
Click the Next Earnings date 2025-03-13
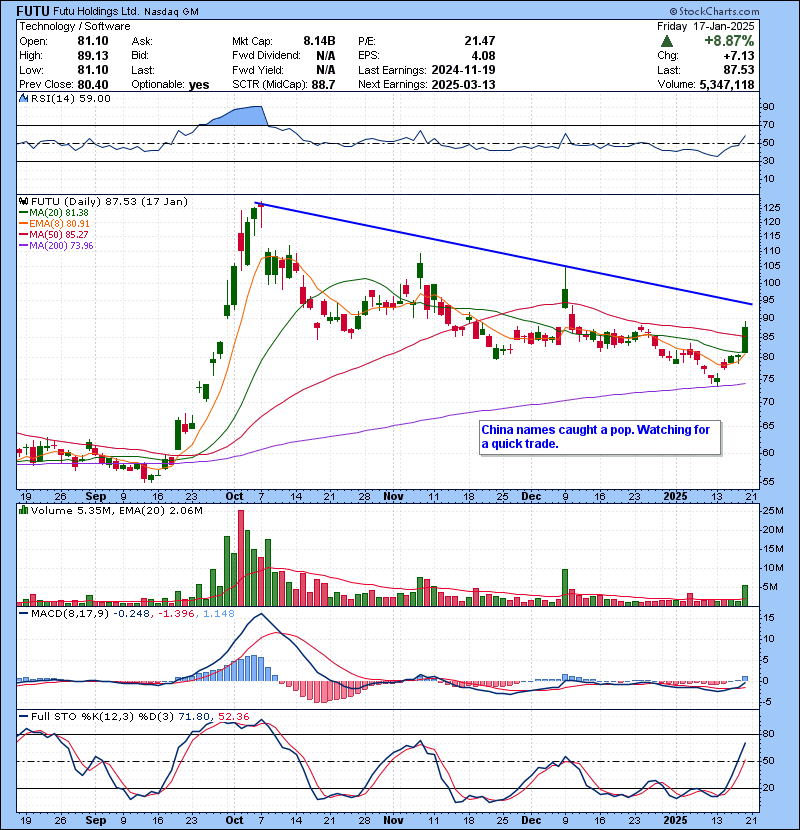point(464,85)
